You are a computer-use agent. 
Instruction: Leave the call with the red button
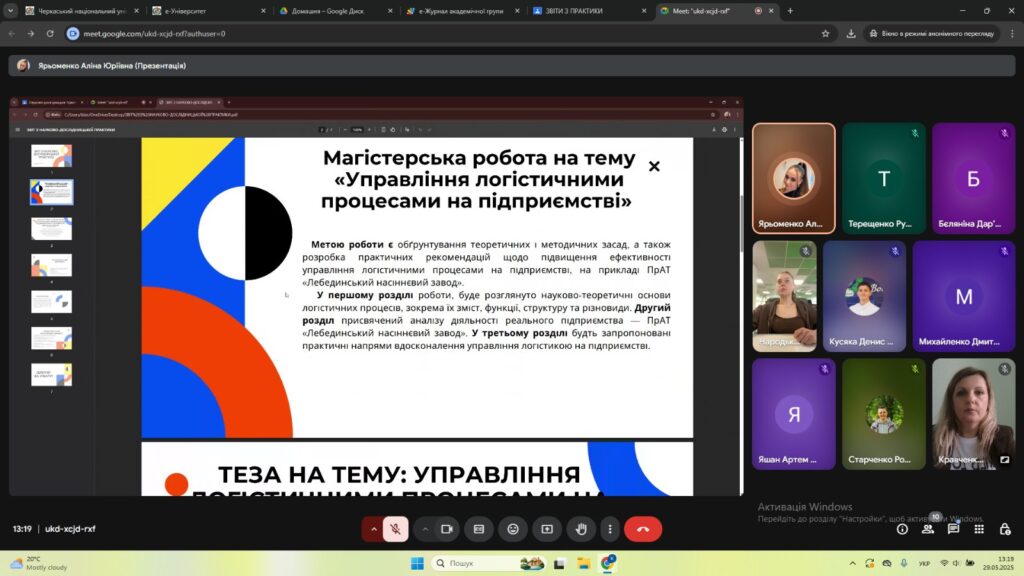tap(643, 529)
